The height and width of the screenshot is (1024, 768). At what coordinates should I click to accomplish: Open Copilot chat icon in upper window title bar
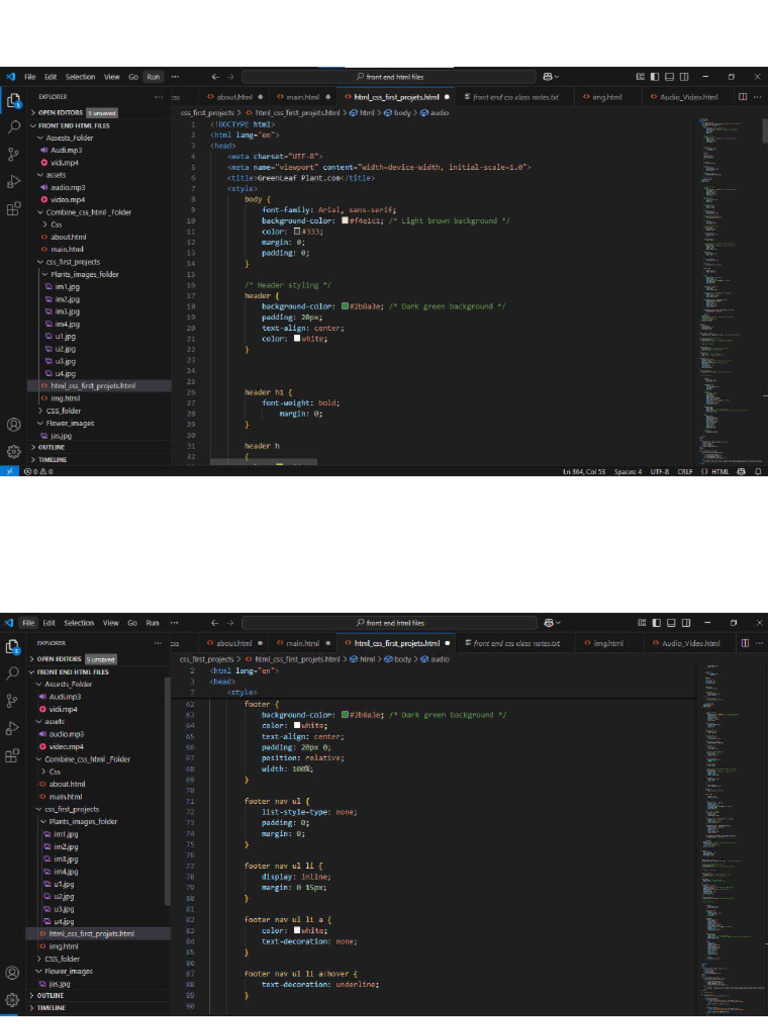pos(549,77)
